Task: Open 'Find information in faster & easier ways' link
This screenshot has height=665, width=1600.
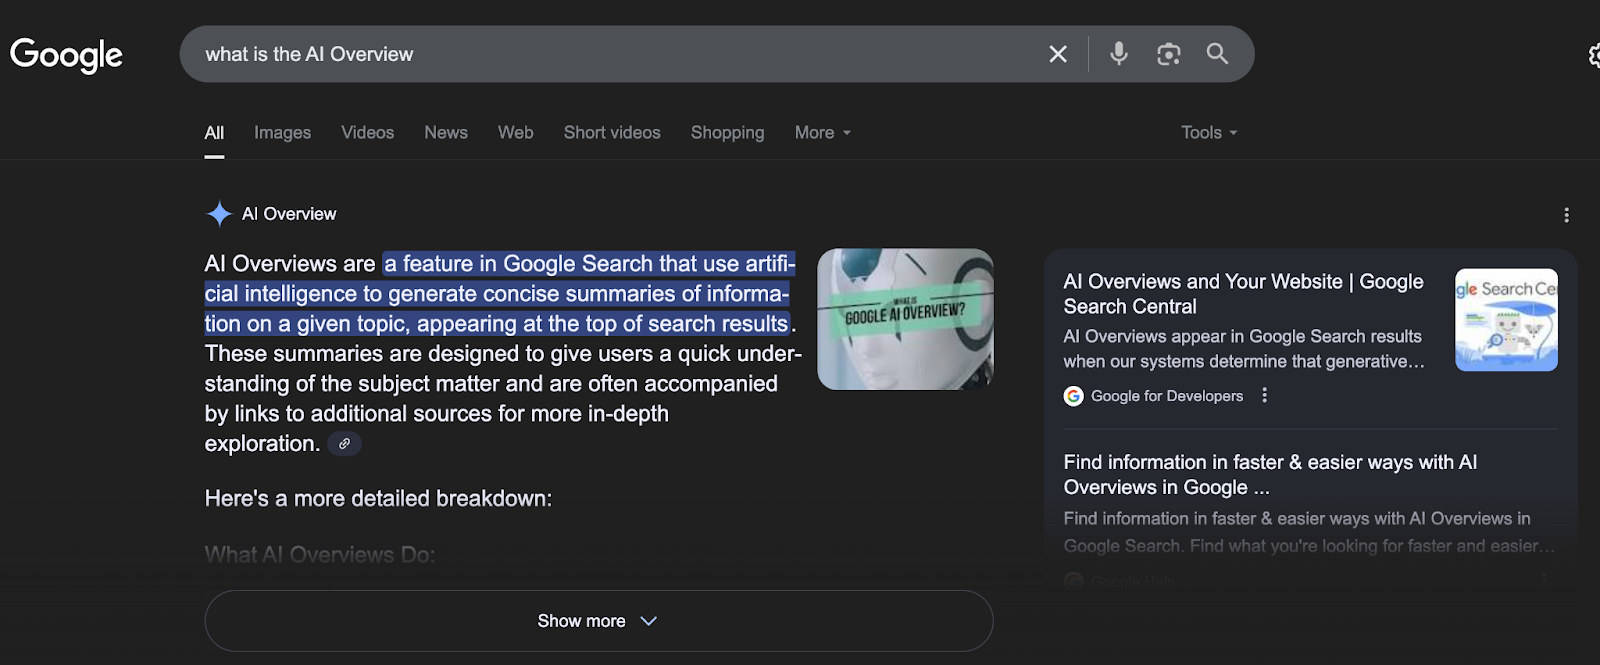Action: coord(1270,475)
